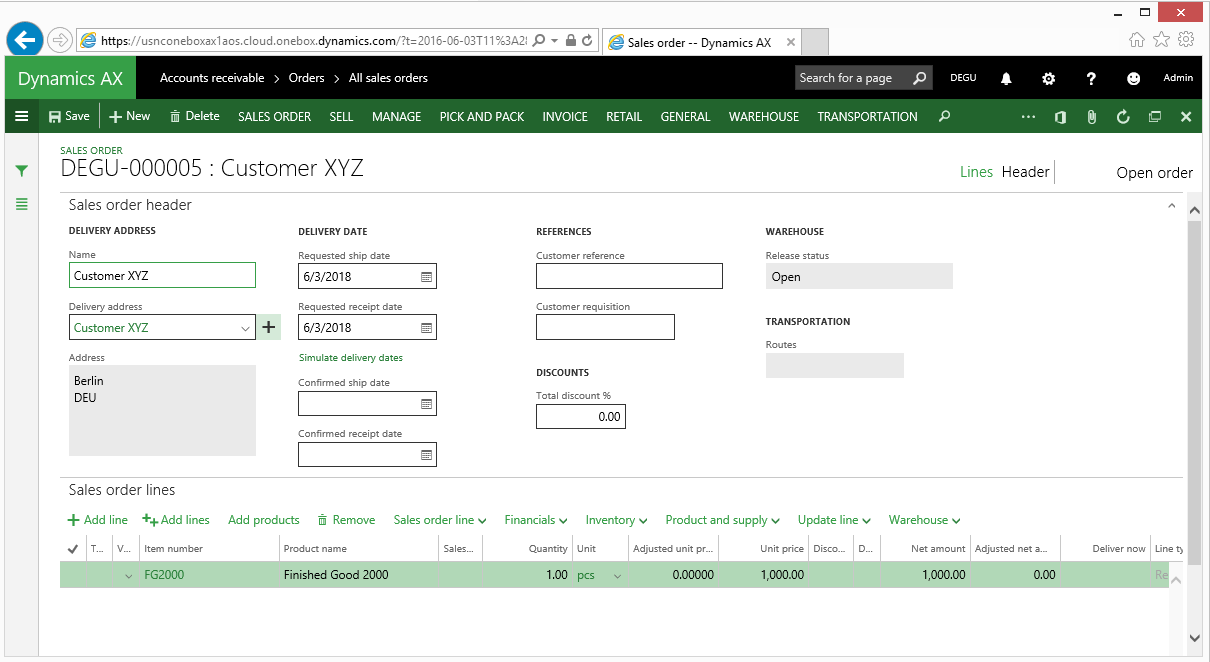Toggle the select-all checkmark in grid header
Screen dimensions: 1210x662
point(72,548)
